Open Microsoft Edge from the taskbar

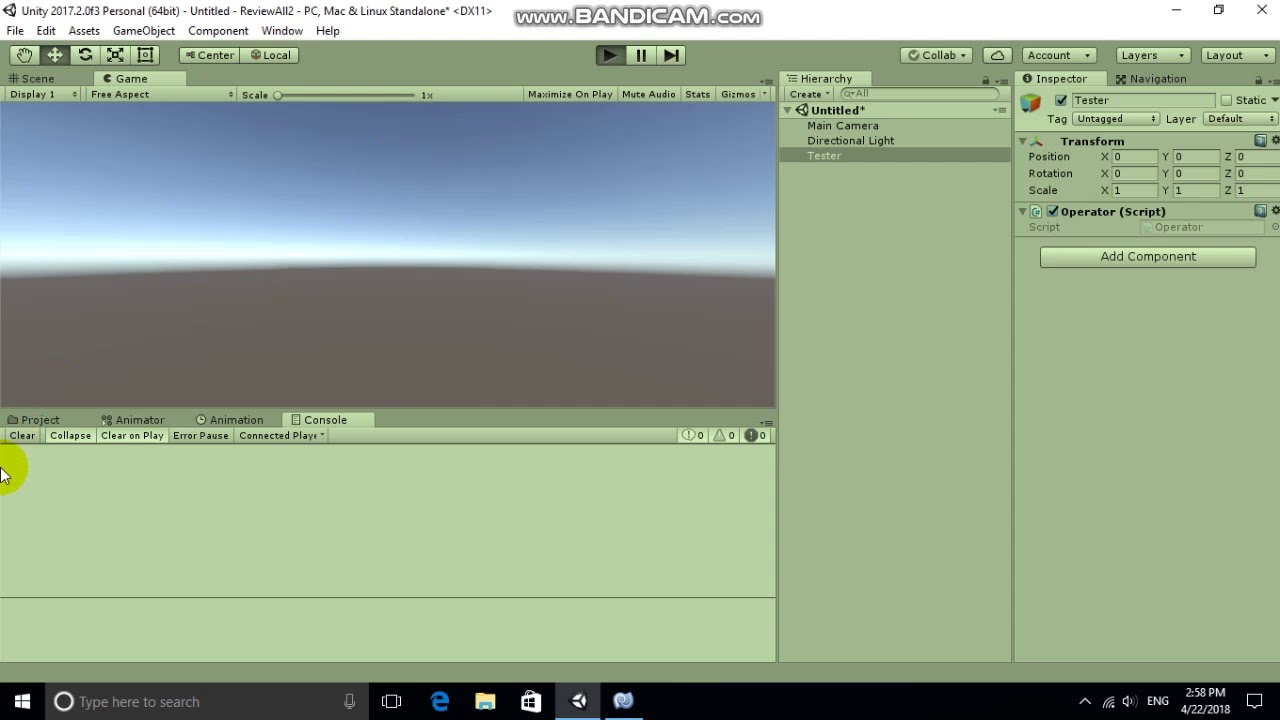click(x=439, y=701)
